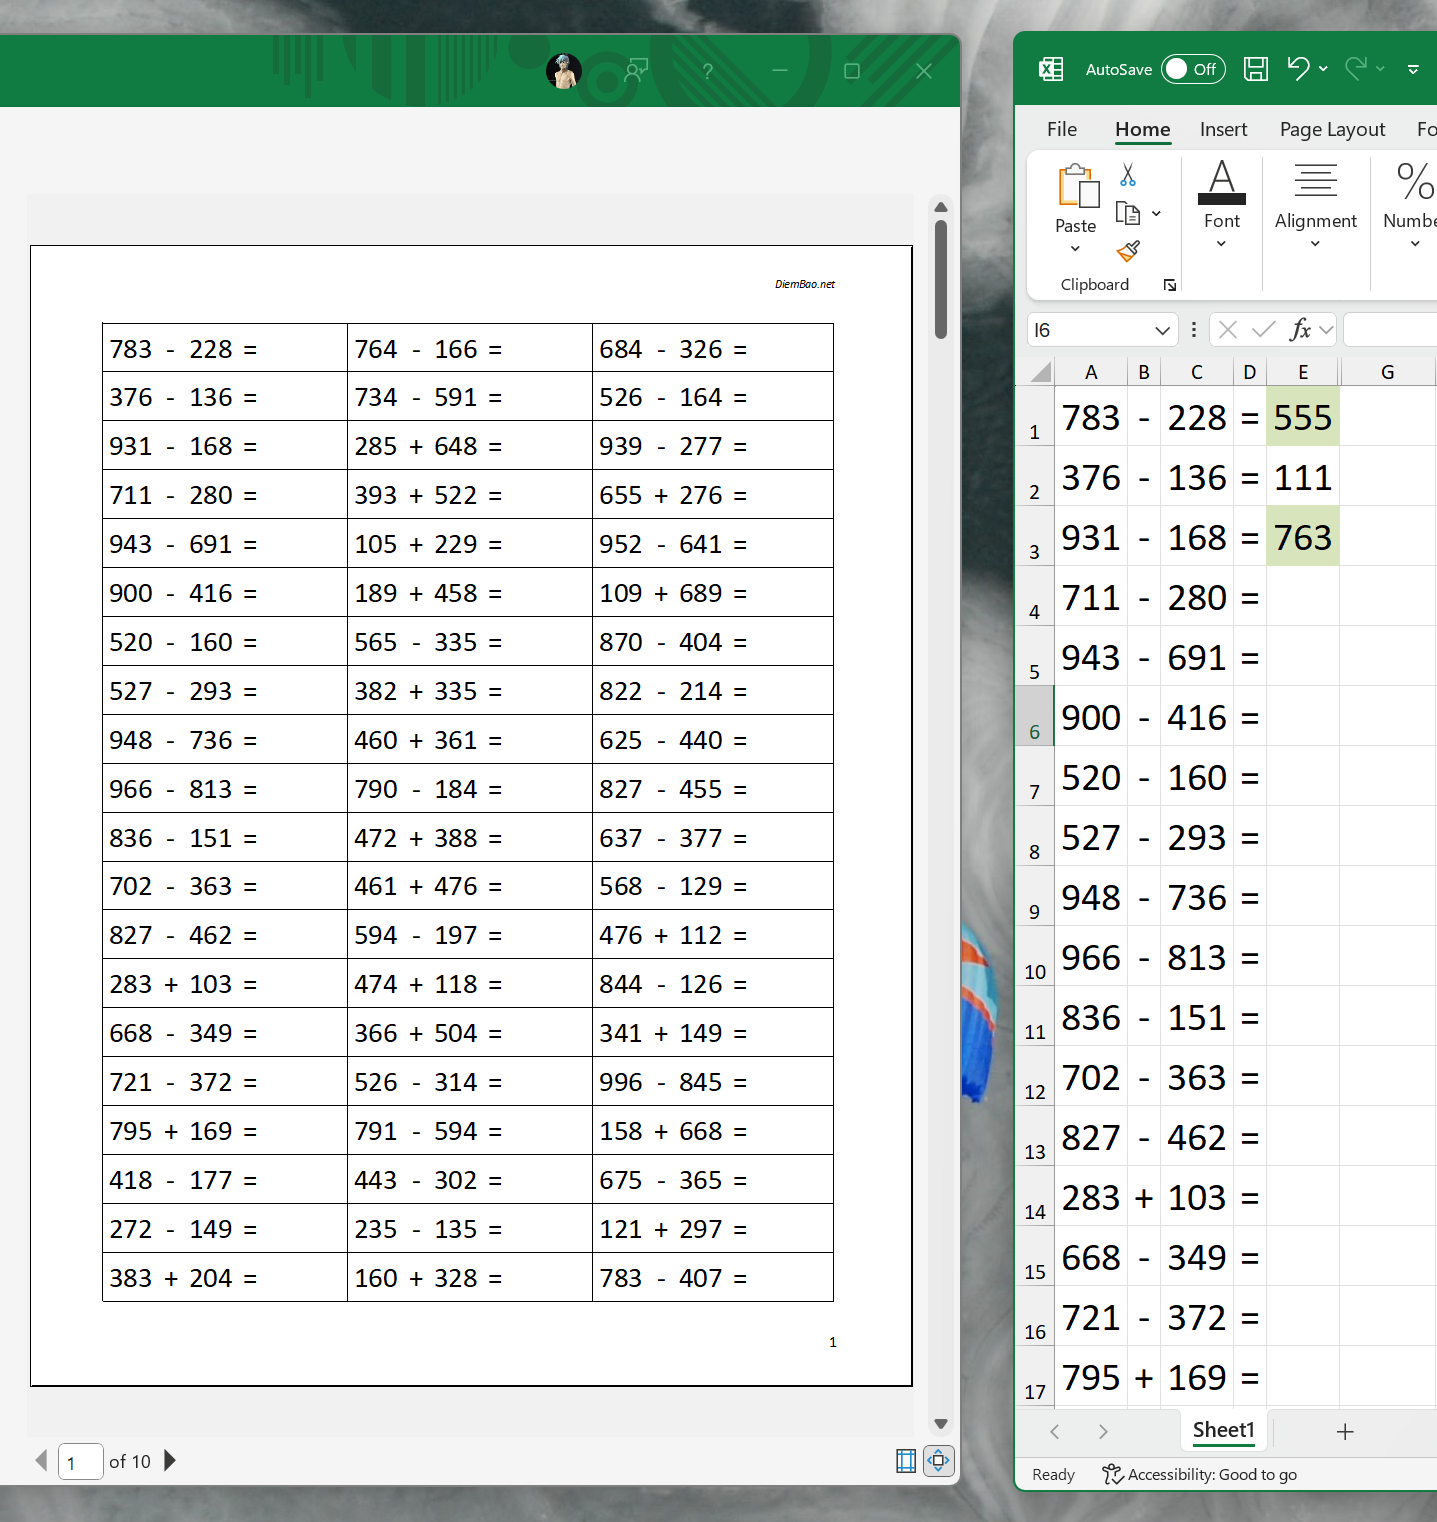Toggle Show Margins icon in preview
1437x1522 pixels.
906,1461
